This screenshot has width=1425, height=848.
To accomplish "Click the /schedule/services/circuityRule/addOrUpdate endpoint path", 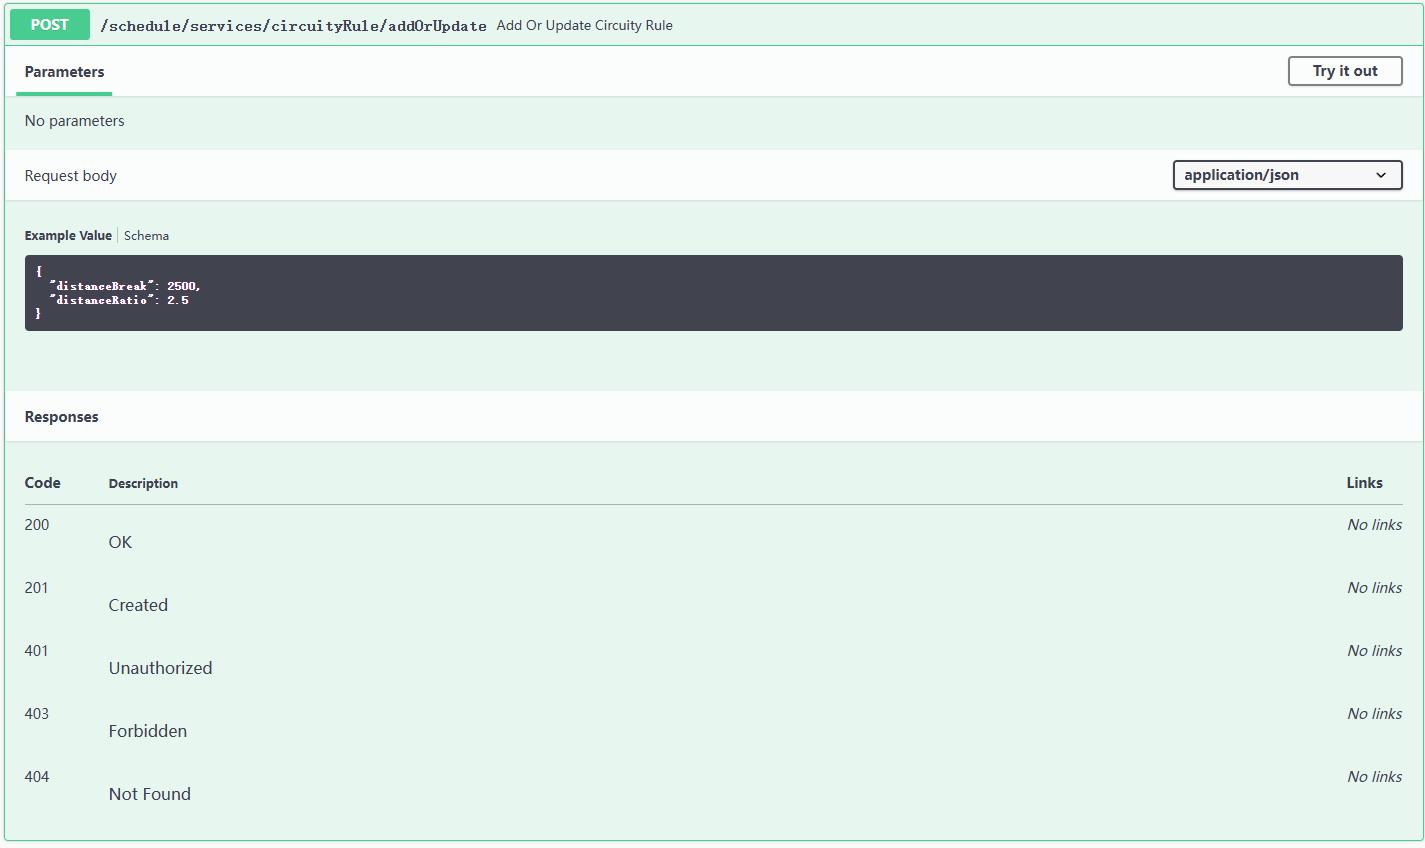I will coord(293,26).
